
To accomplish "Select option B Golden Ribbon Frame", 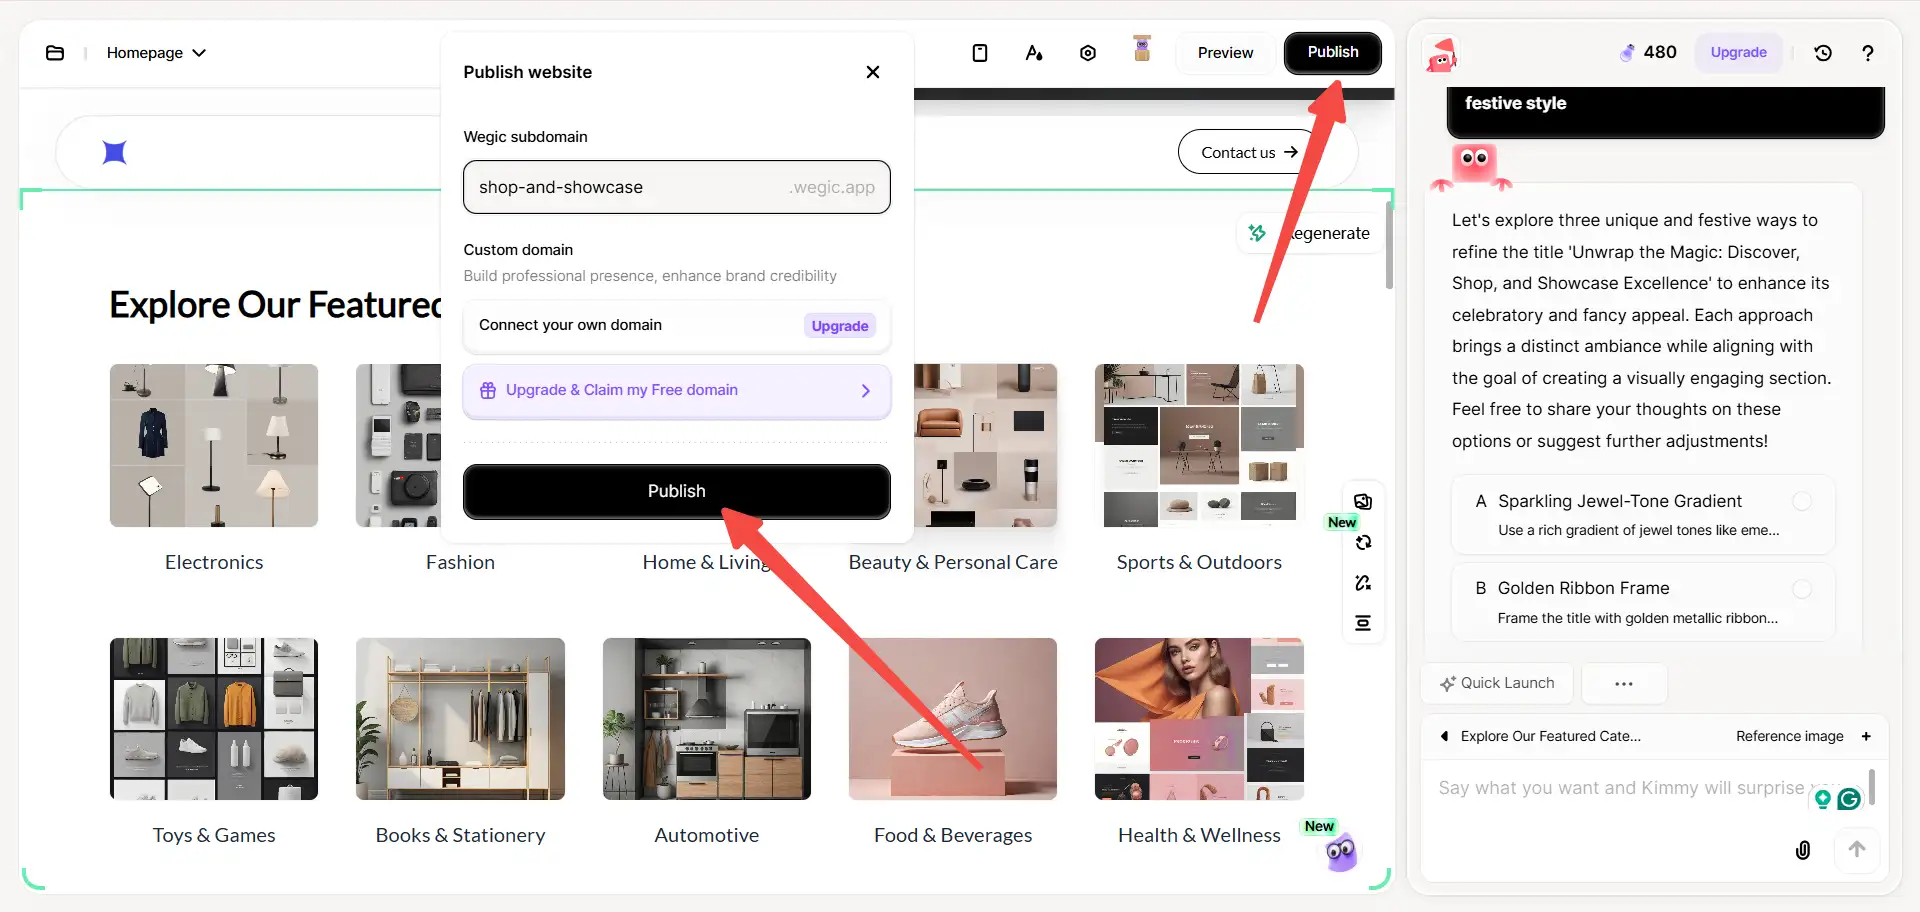I will [1642, 602].
